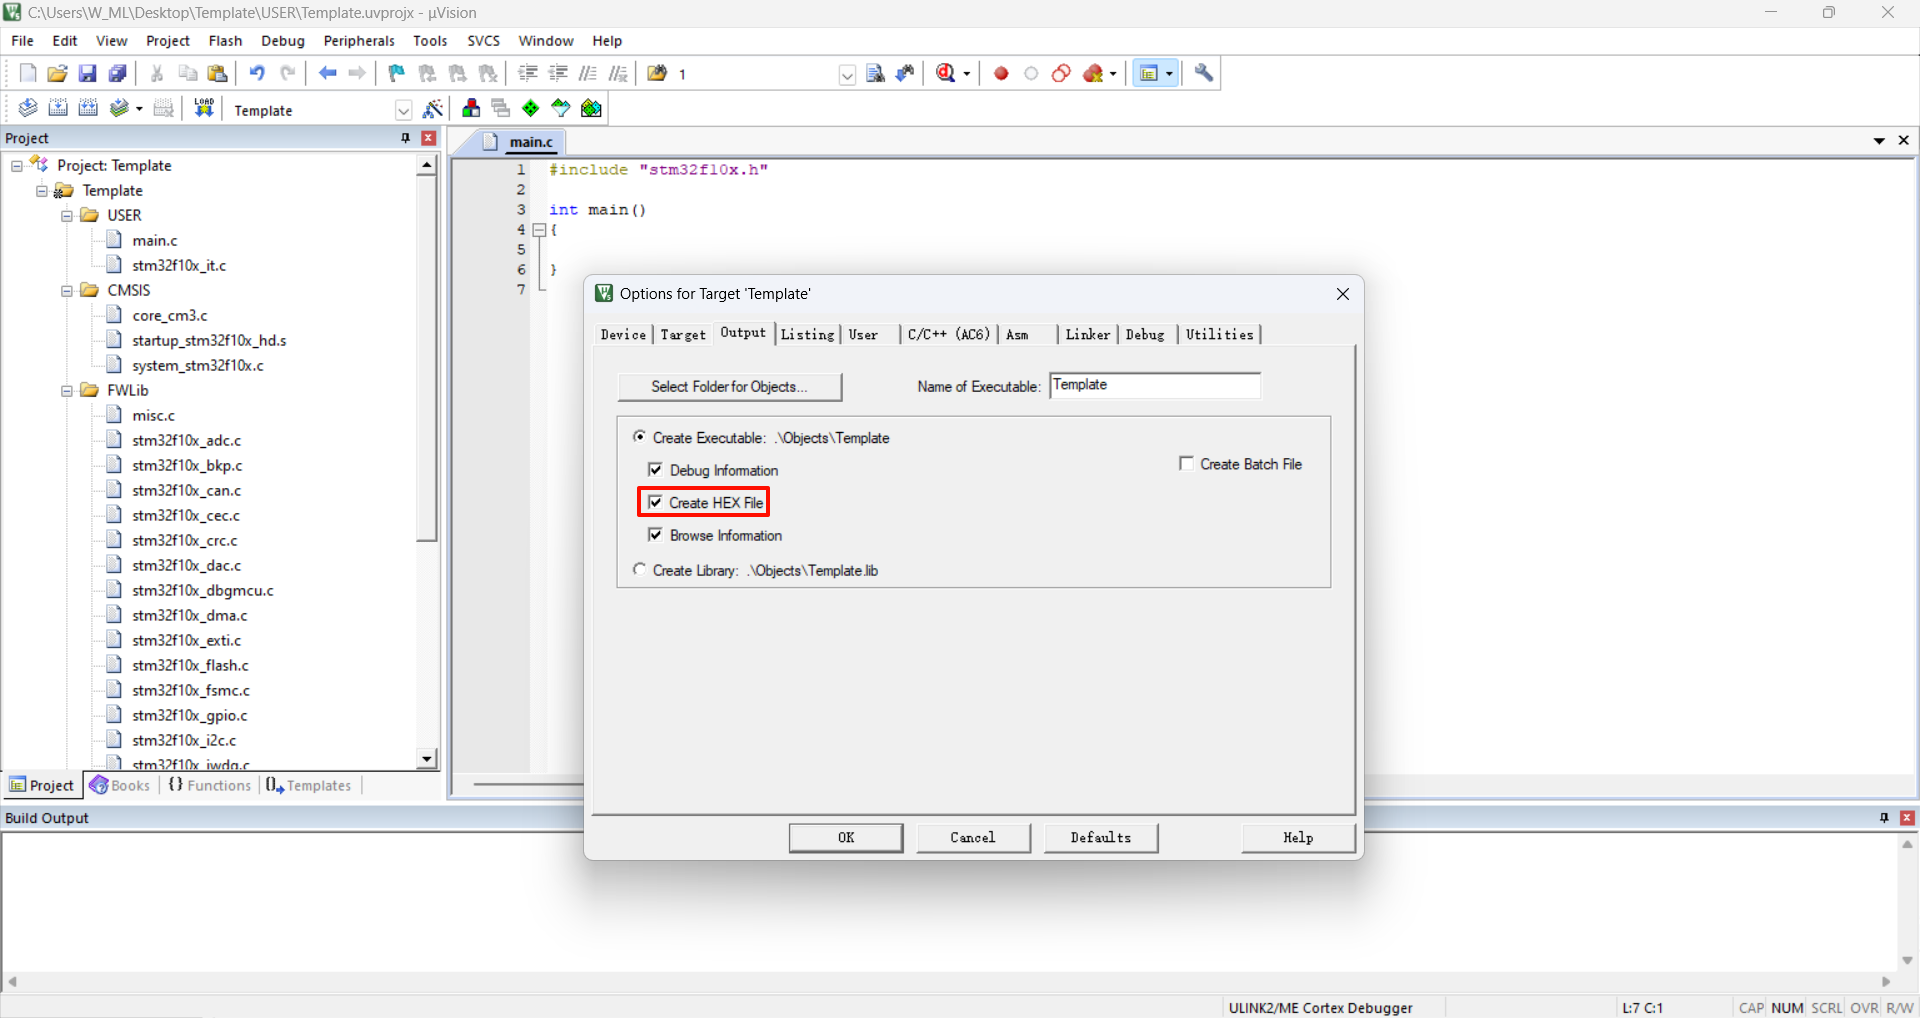This screenshot has width=1920, height=1018.
Task: Open the window layout dropdown arrow
Action: pyautogui.click(x=1169, y=73)
